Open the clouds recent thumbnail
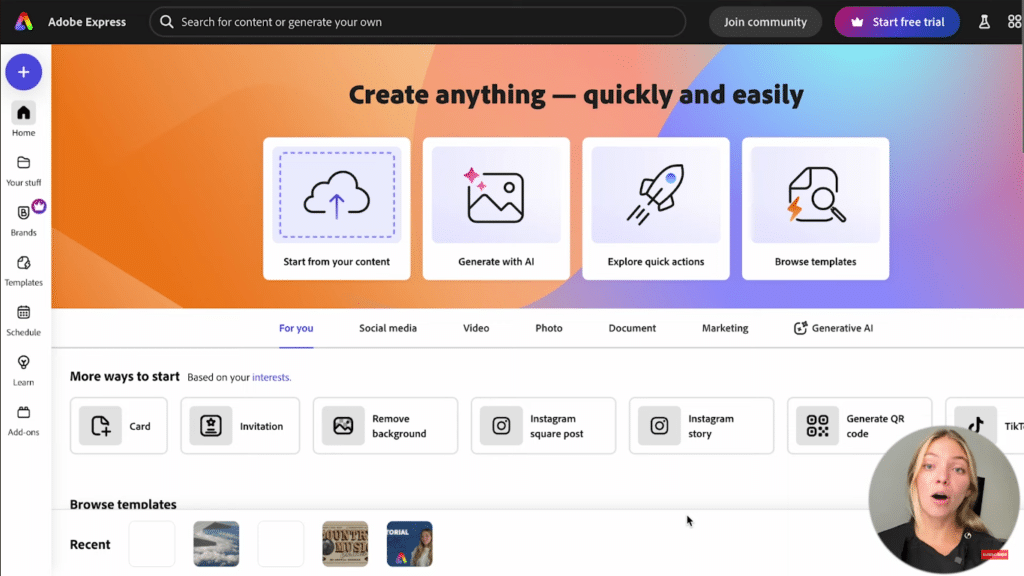The image size is (1024, 576). (x=216, y=543)
